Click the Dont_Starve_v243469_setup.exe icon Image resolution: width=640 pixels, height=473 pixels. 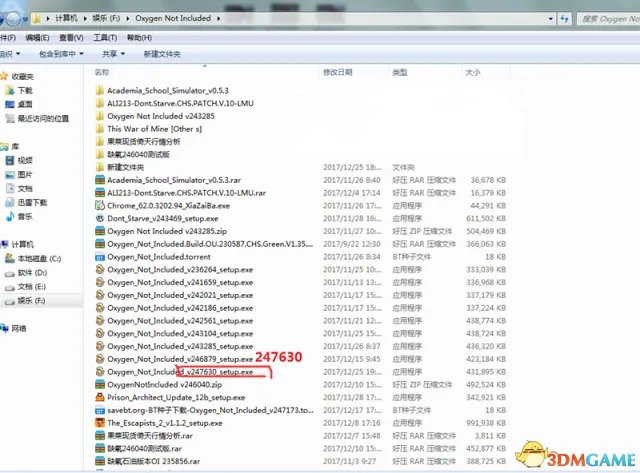tap(100, 218)
